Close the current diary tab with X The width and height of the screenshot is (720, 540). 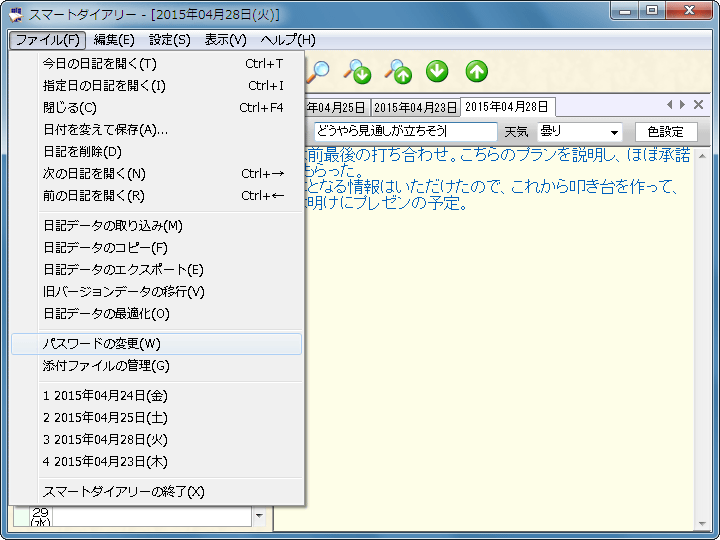tap(698, 105)
